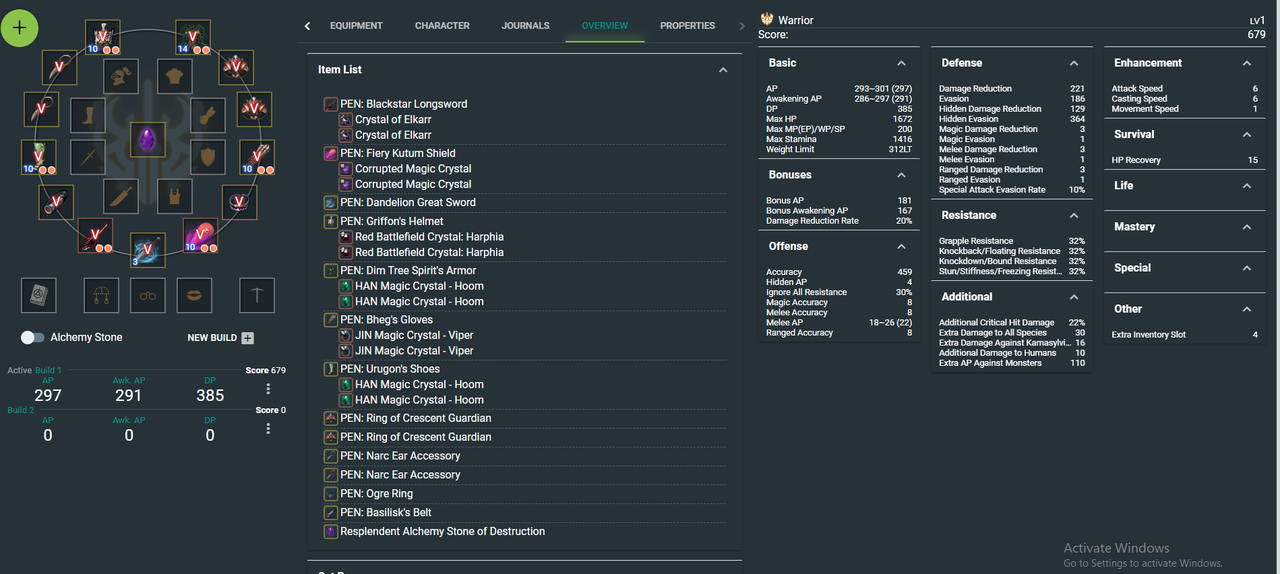
Task: Open the Build 1 three-dot menu
Action: (268, 389)
